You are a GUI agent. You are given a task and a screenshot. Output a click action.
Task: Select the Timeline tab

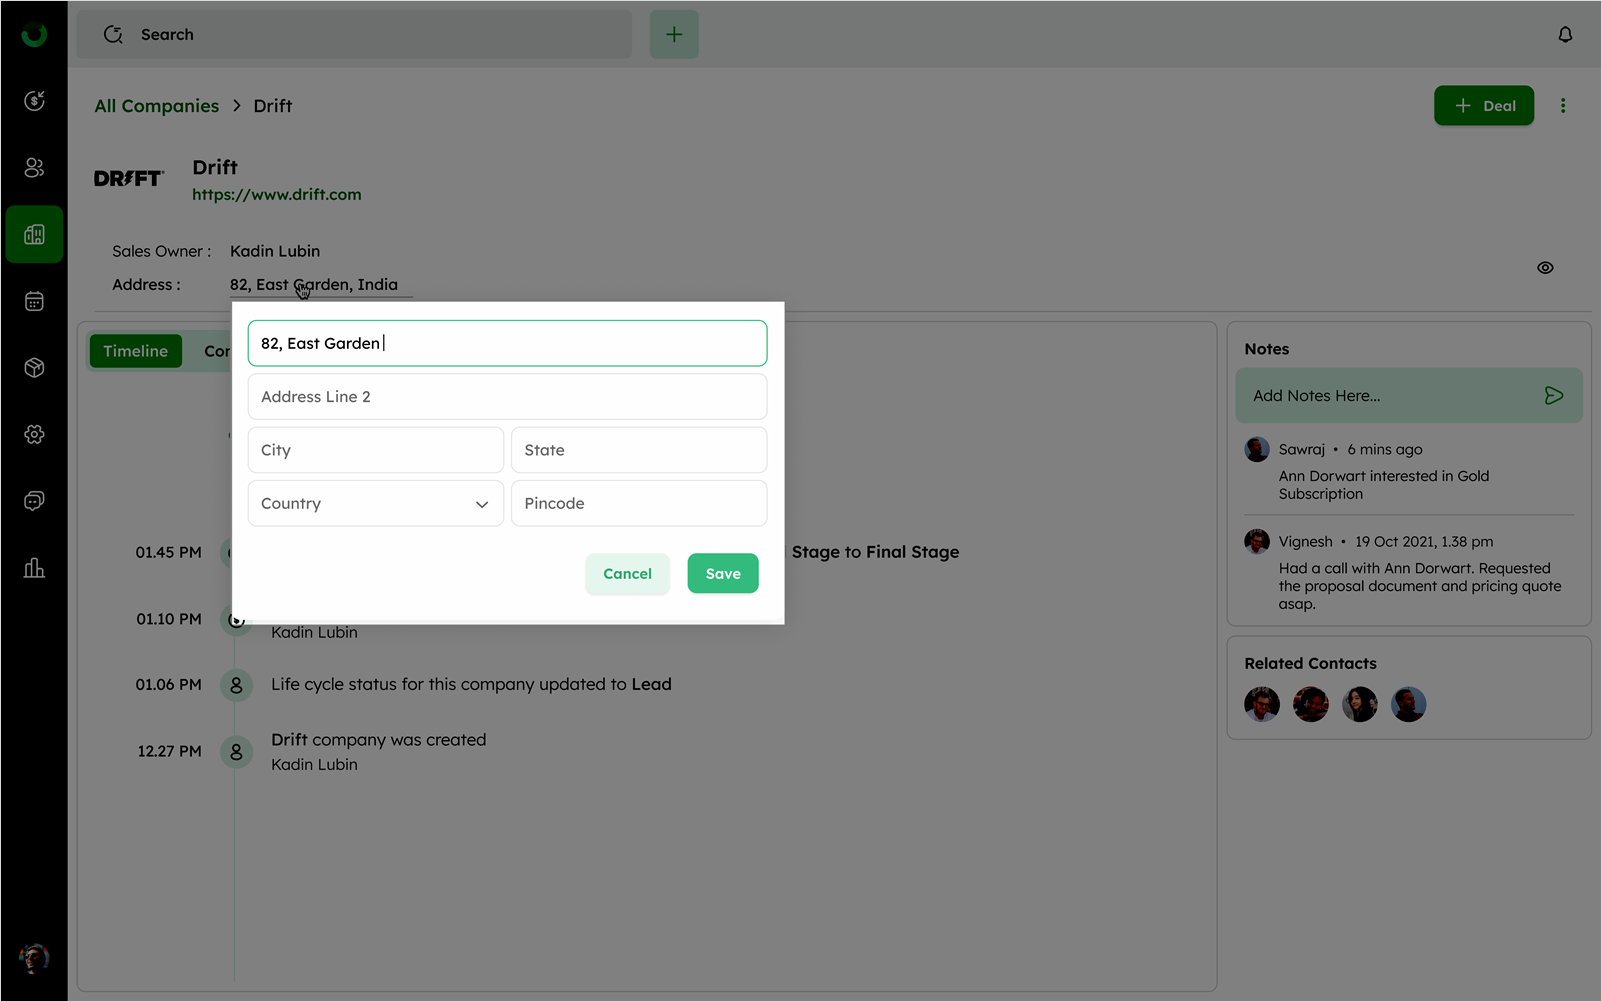(x=136, y=351)
